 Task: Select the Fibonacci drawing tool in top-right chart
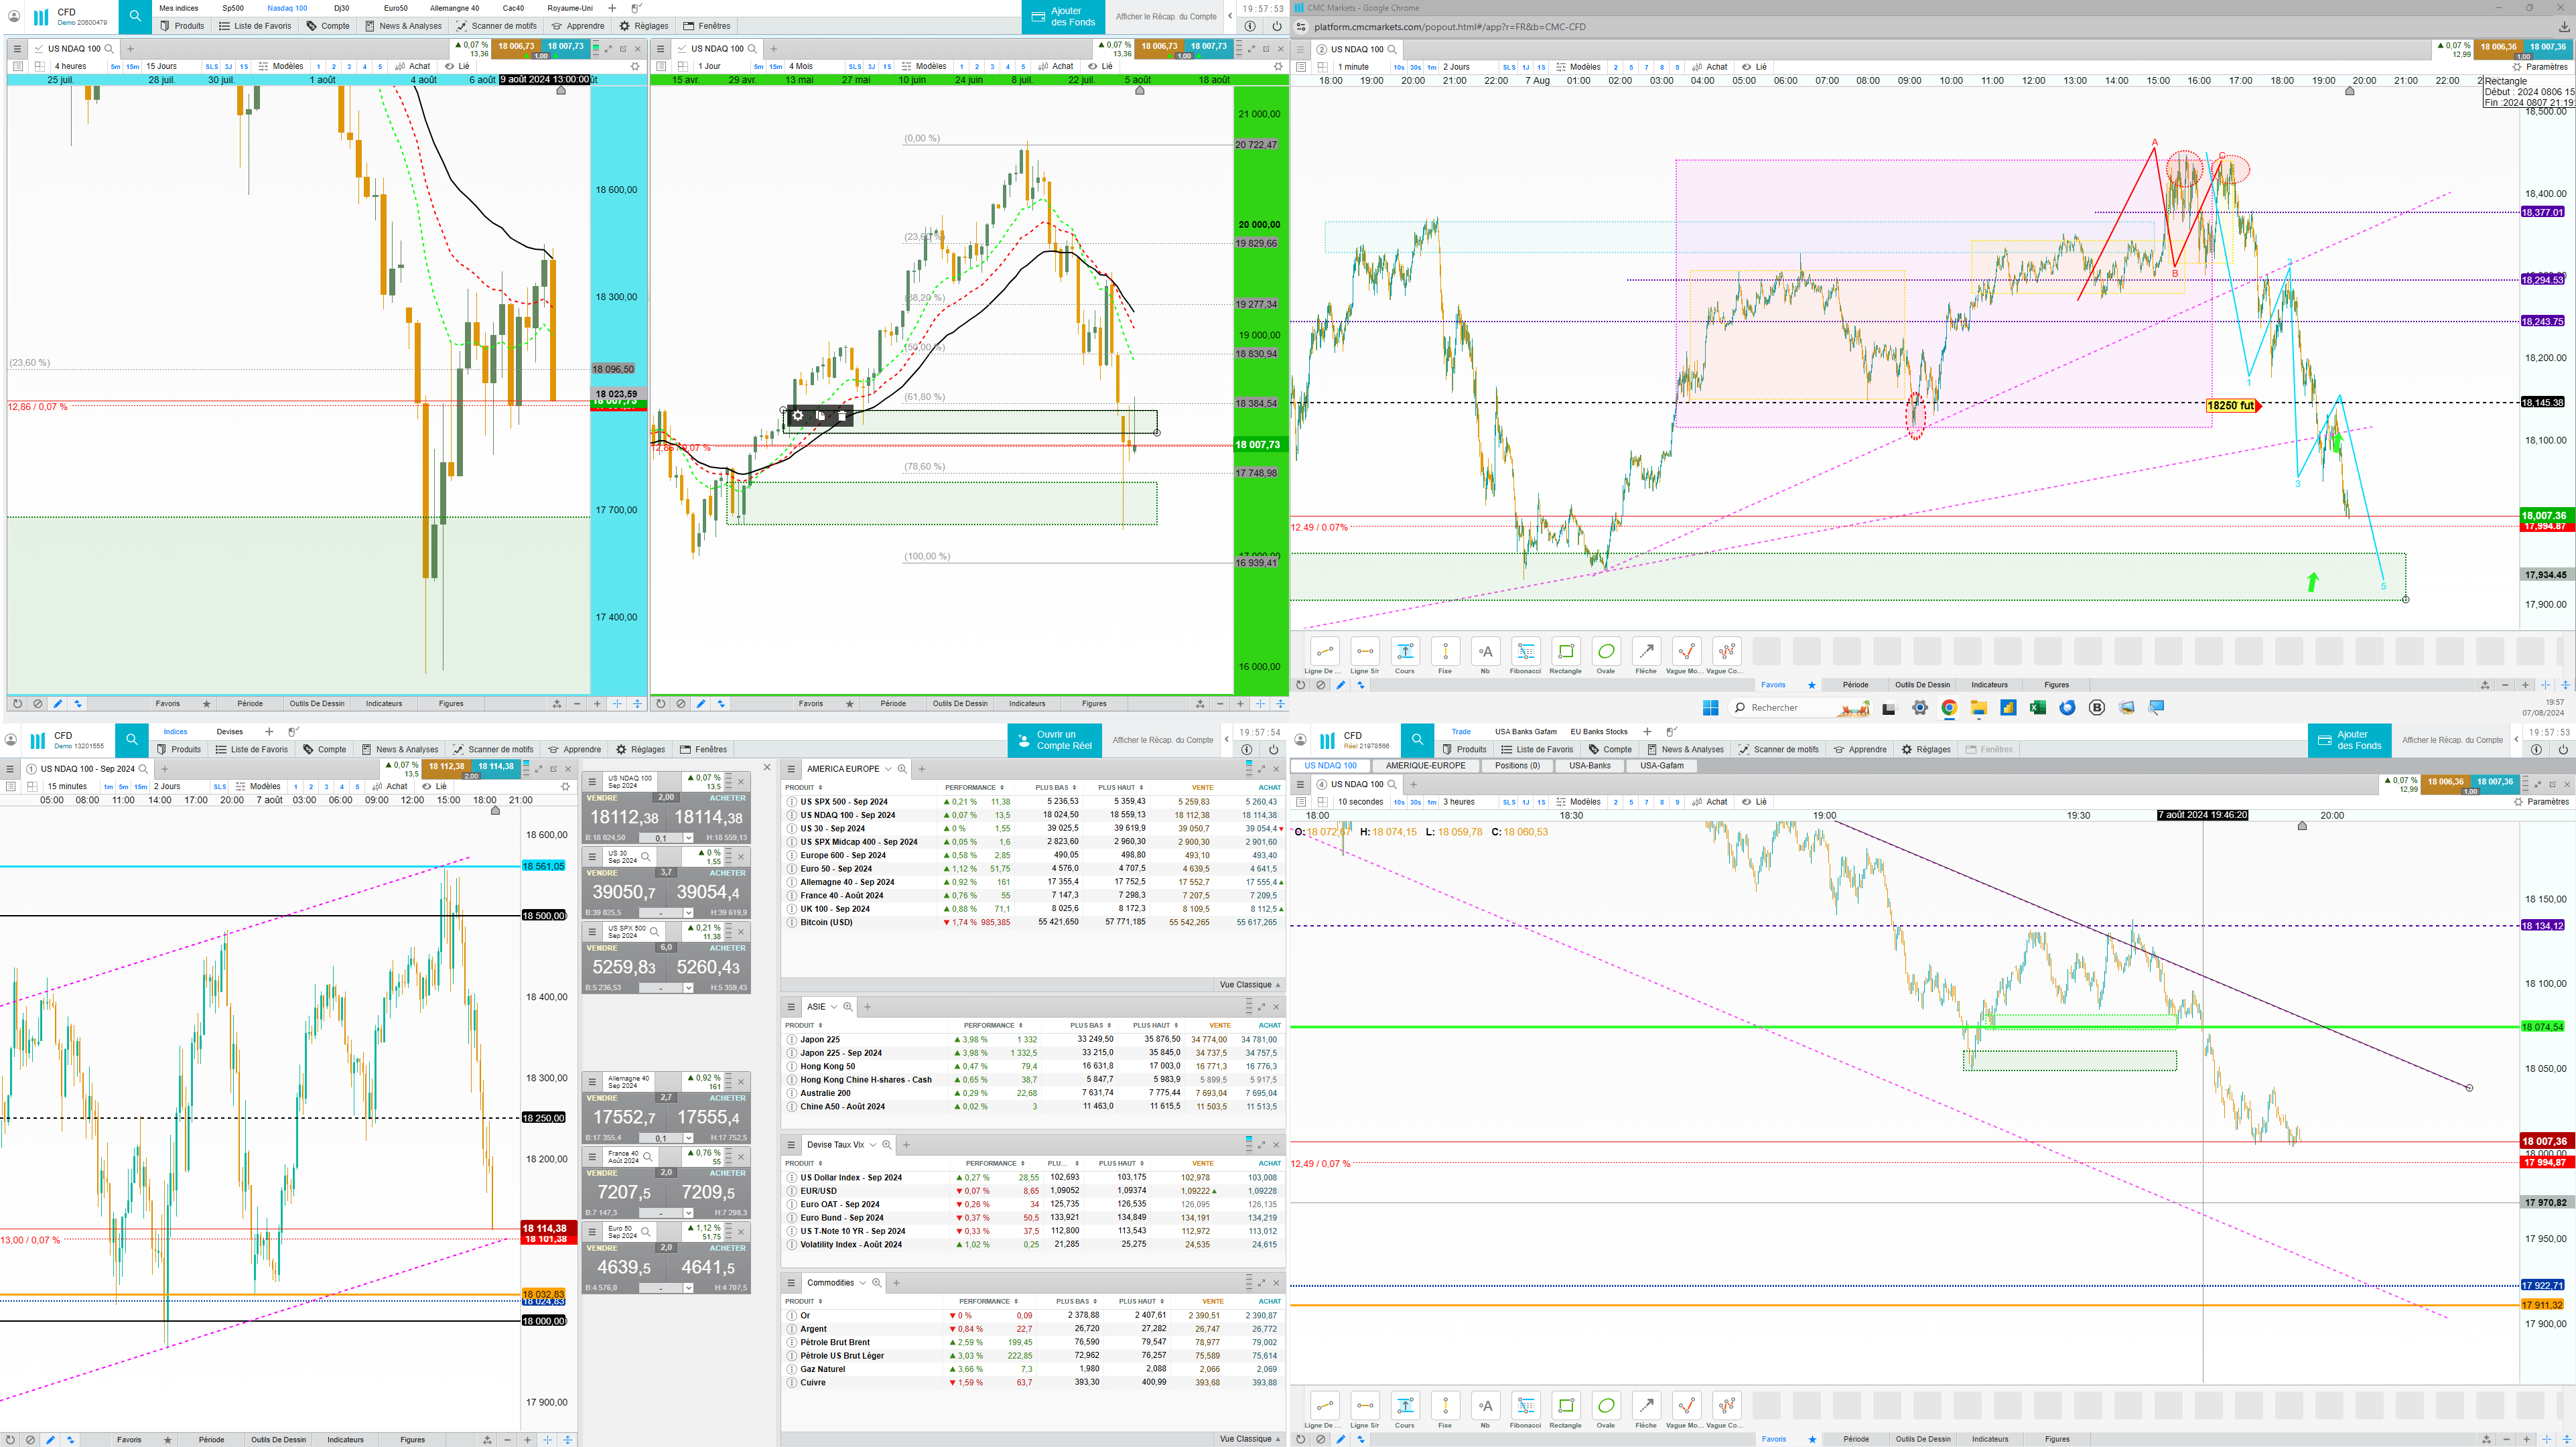coord(1525,652)
